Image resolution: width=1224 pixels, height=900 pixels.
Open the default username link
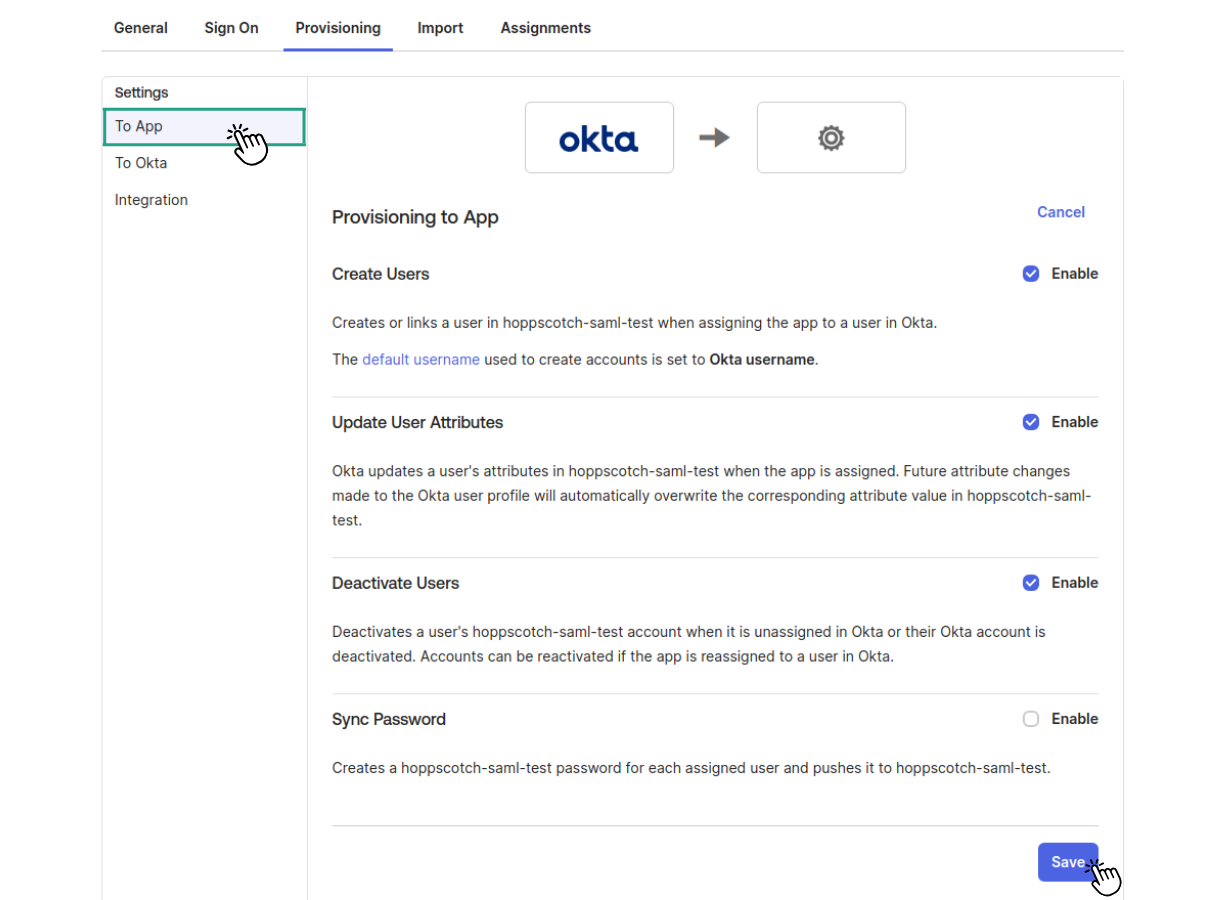coord(421,360)
